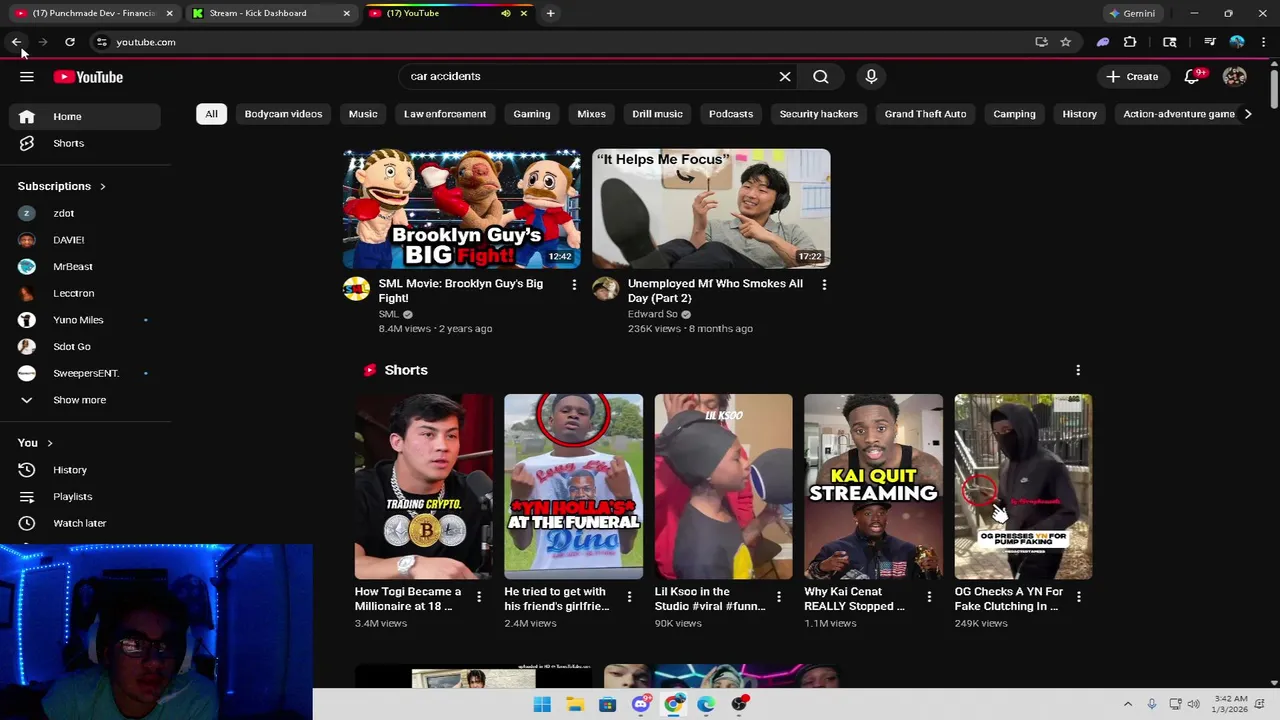The width and height of the screenshot is (1280, 720).
Task: Open options for the Togi Millionaire short
Action: click(x=479, y=597)
